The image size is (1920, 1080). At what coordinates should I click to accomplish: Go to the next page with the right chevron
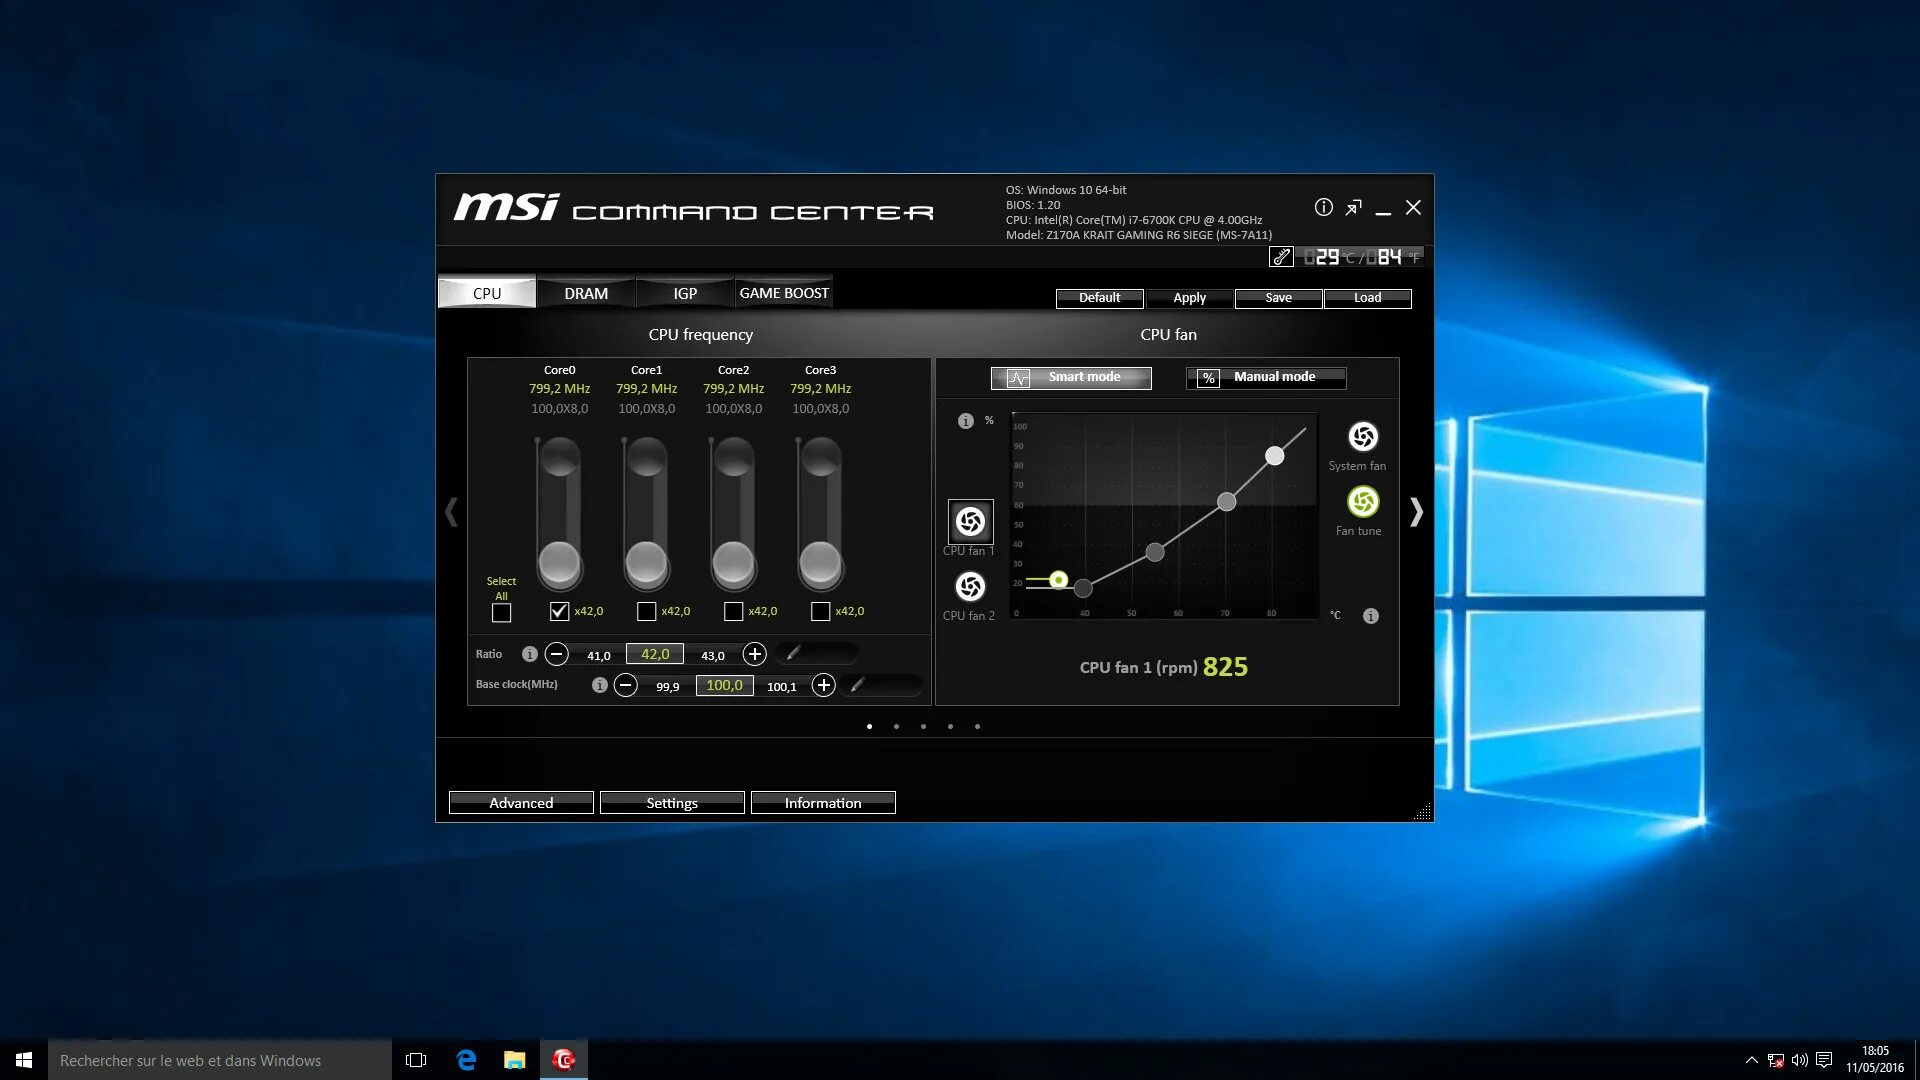1415,512
